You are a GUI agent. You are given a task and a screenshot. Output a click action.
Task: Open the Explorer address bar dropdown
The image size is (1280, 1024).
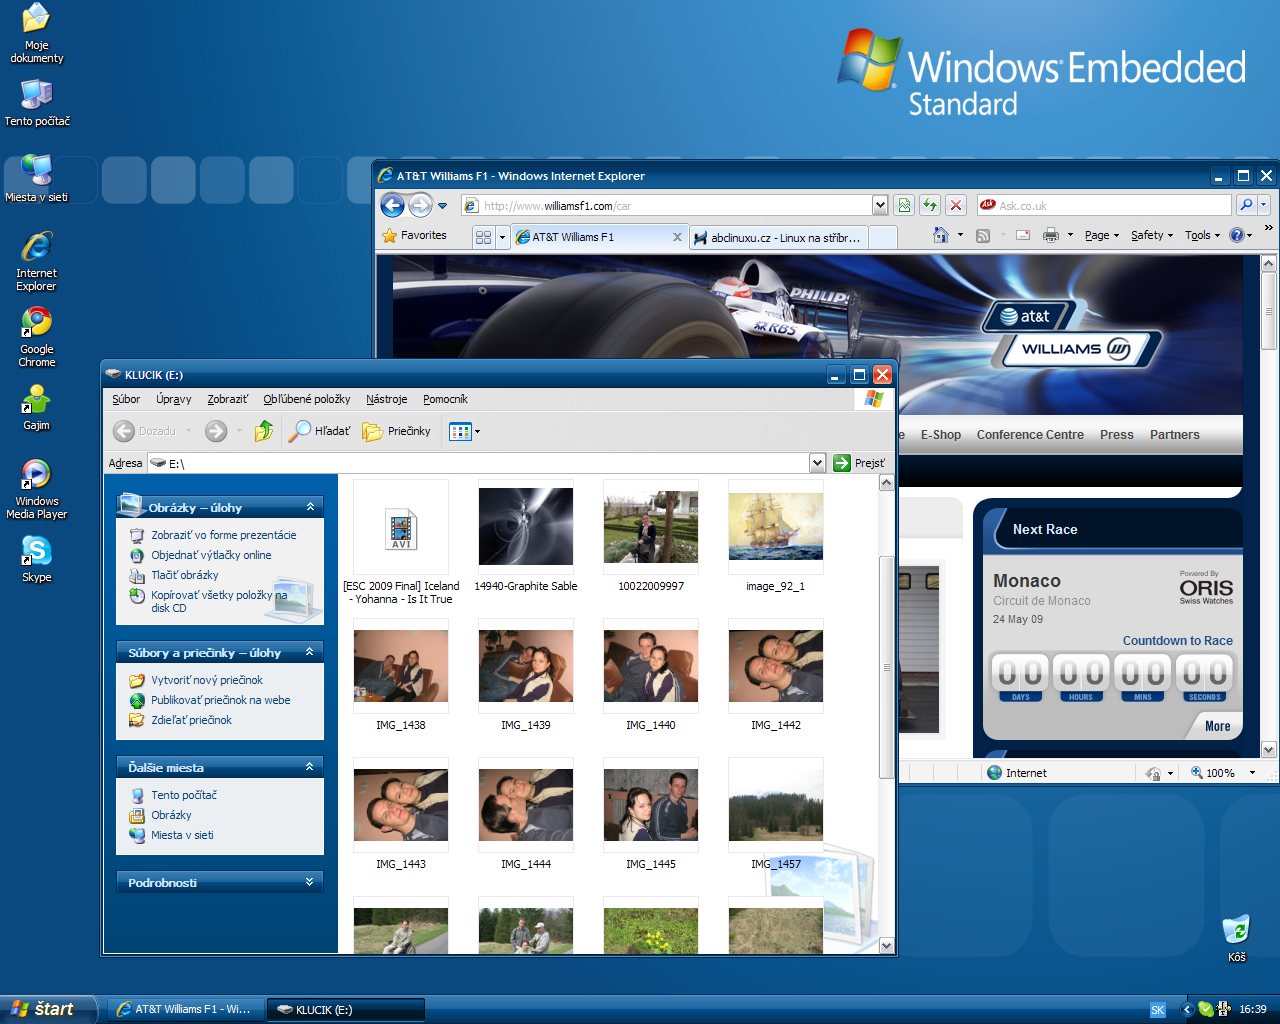tap(817, 463)
